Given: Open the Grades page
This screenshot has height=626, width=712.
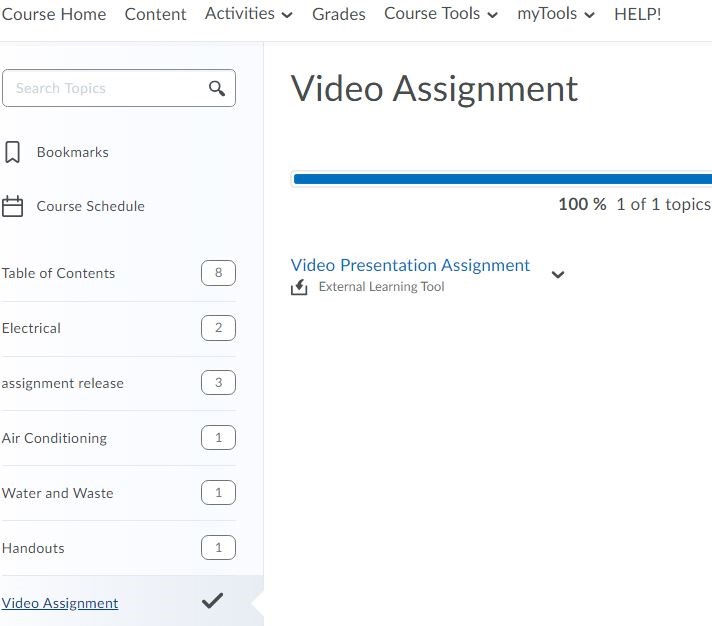Looking at the screenshot, I should point(338,14).
